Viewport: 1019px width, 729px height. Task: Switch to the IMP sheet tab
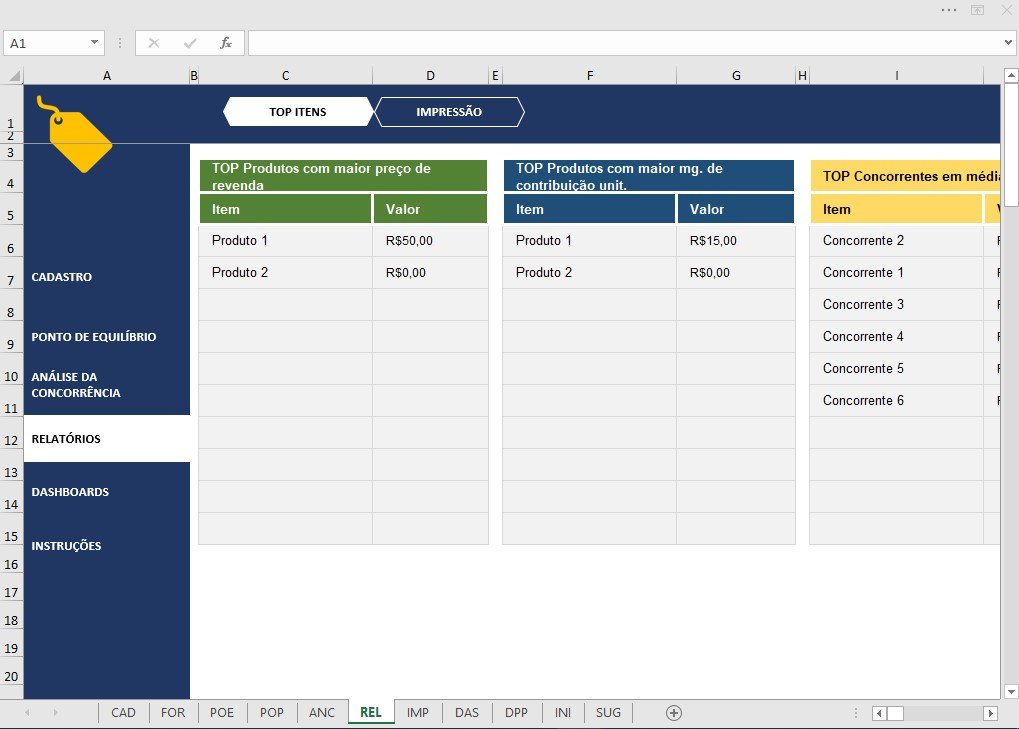(418, 713)
